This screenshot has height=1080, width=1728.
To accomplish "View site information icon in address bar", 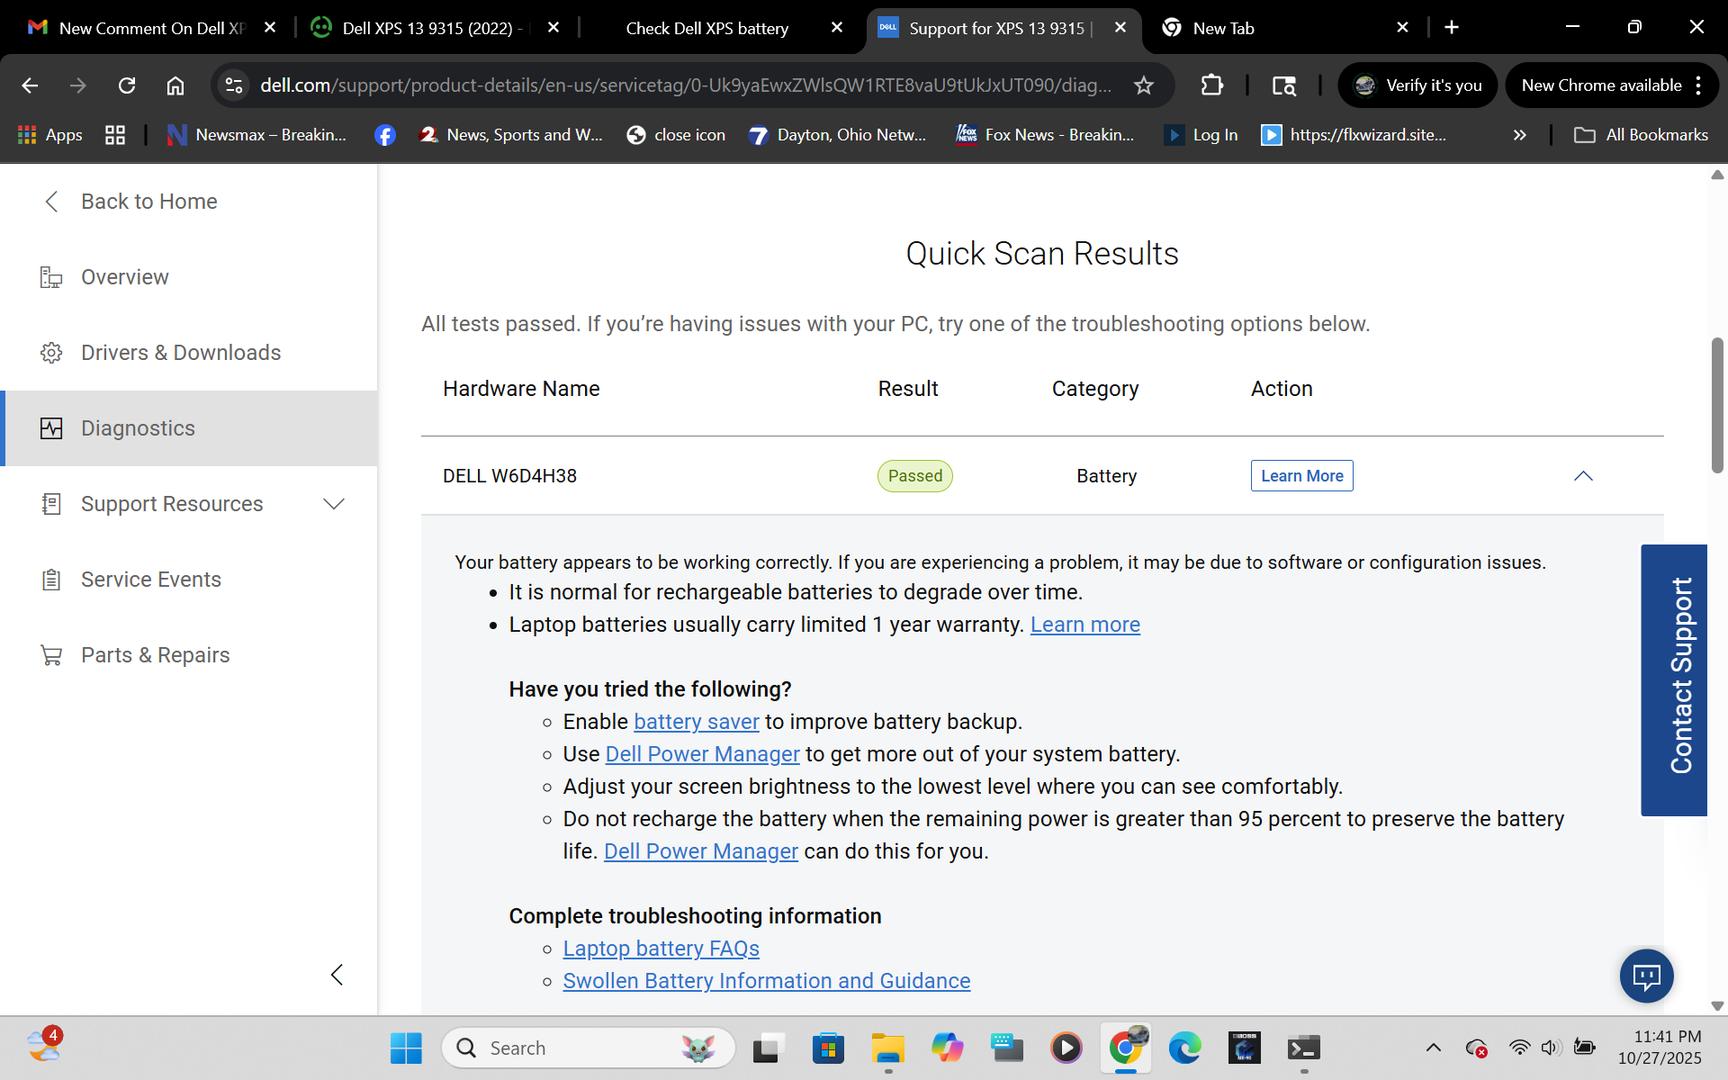I will (x=234, y=86).
